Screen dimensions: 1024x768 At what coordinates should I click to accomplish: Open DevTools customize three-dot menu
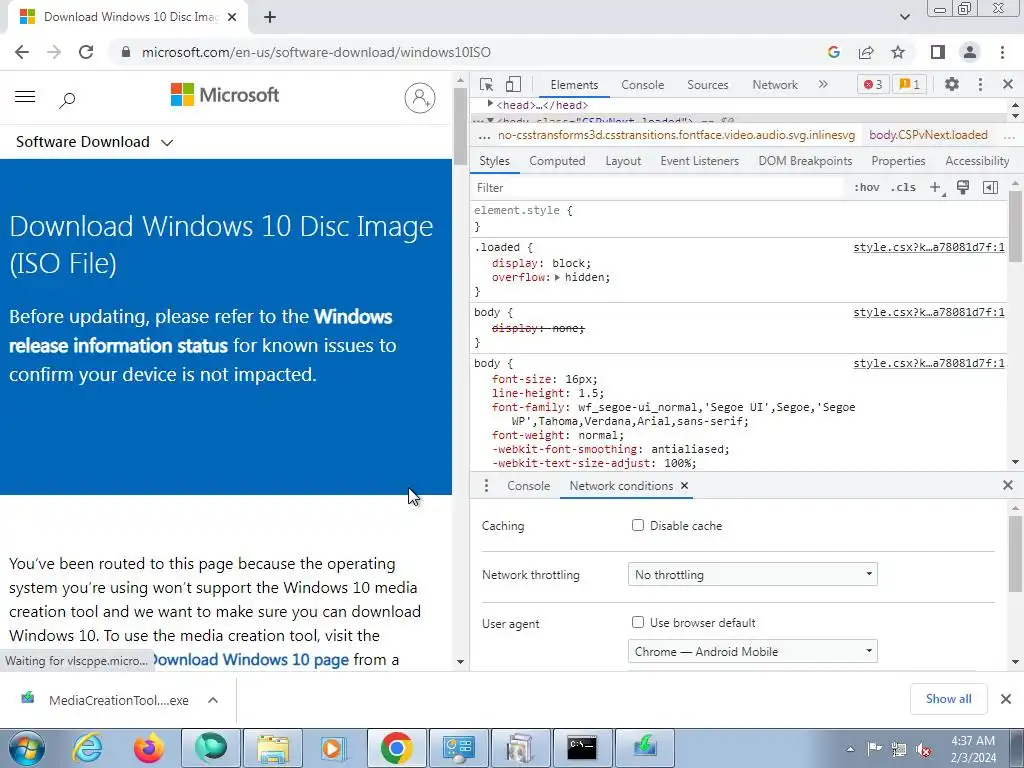(x=980, y=84)
